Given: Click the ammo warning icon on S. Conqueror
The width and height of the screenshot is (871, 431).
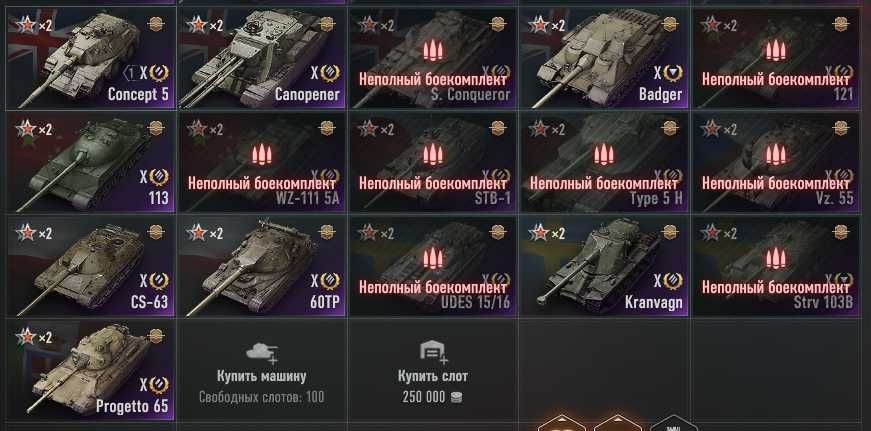Looking at the screenshot, I should [433, 51].
